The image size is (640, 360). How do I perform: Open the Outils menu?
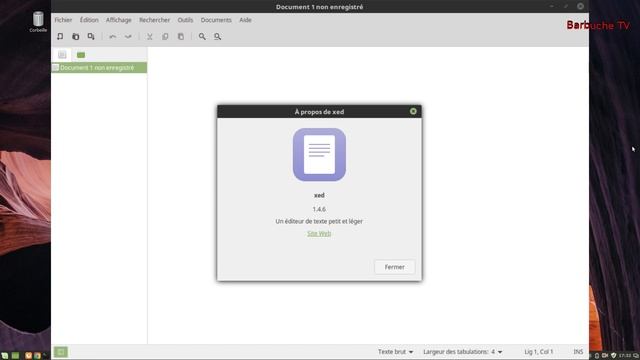click(185, 20)
